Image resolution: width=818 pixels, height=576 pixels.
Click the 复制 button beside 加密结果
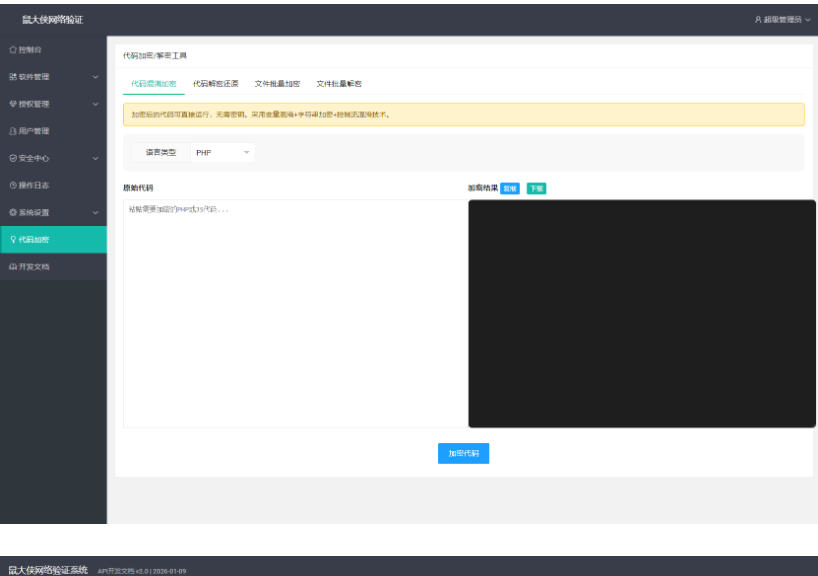pyautogui.click(x=510, y=188)
